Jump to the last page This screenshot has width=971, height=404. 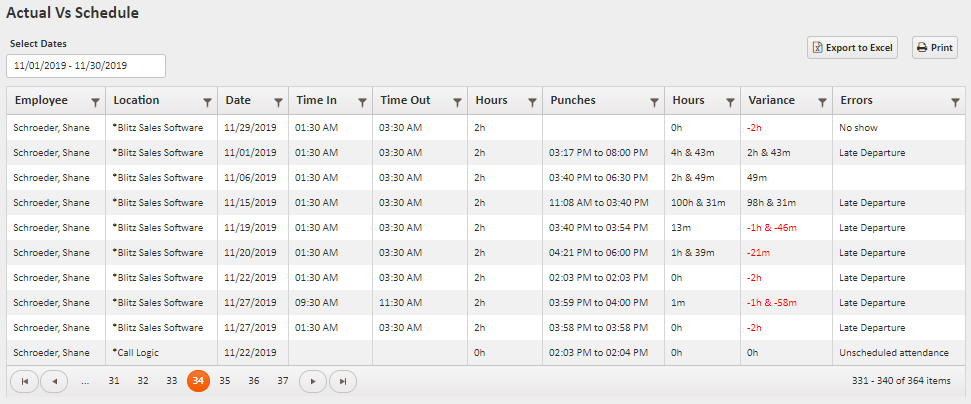342,381
